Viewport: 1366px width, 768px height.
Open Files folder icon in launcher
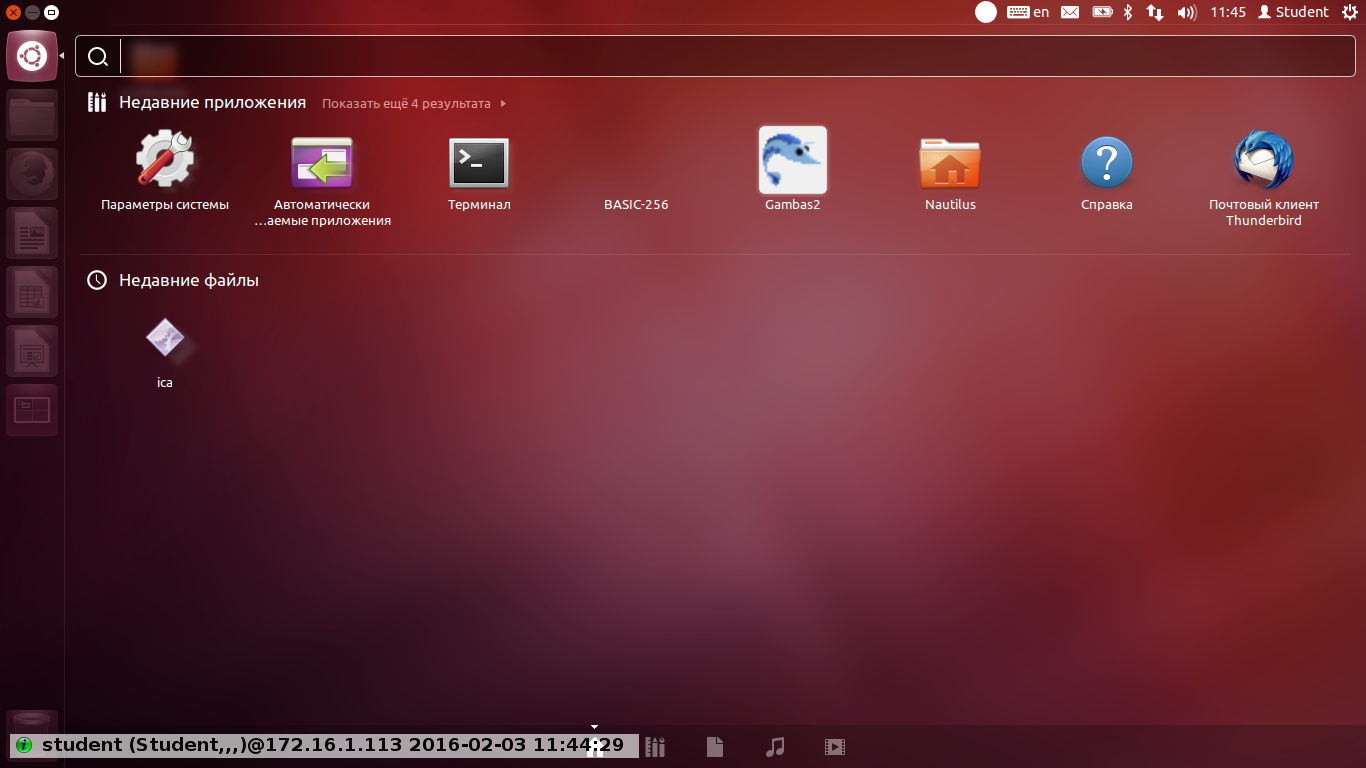click(32, 115)
